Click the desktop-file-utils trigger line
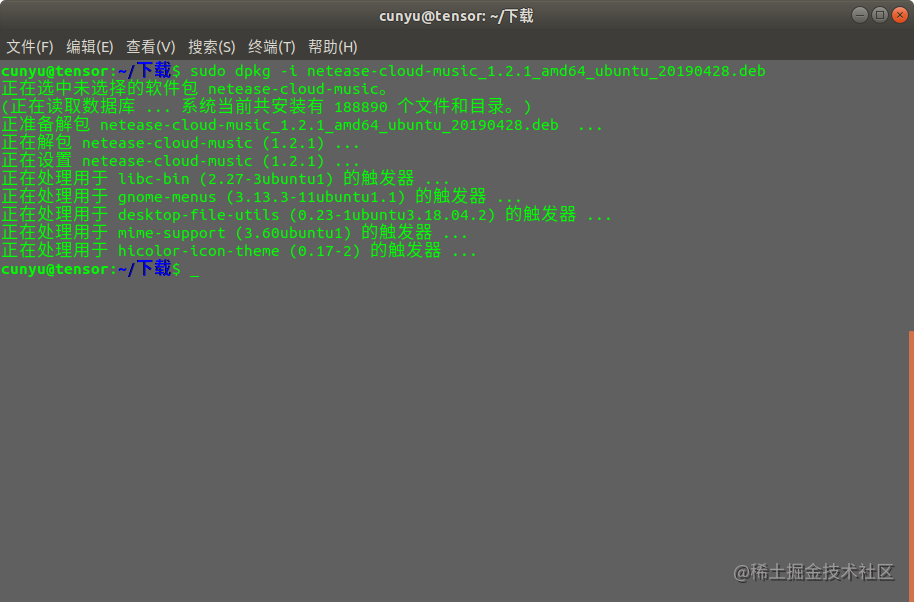The image size is (914, 602). pos(306,214)
